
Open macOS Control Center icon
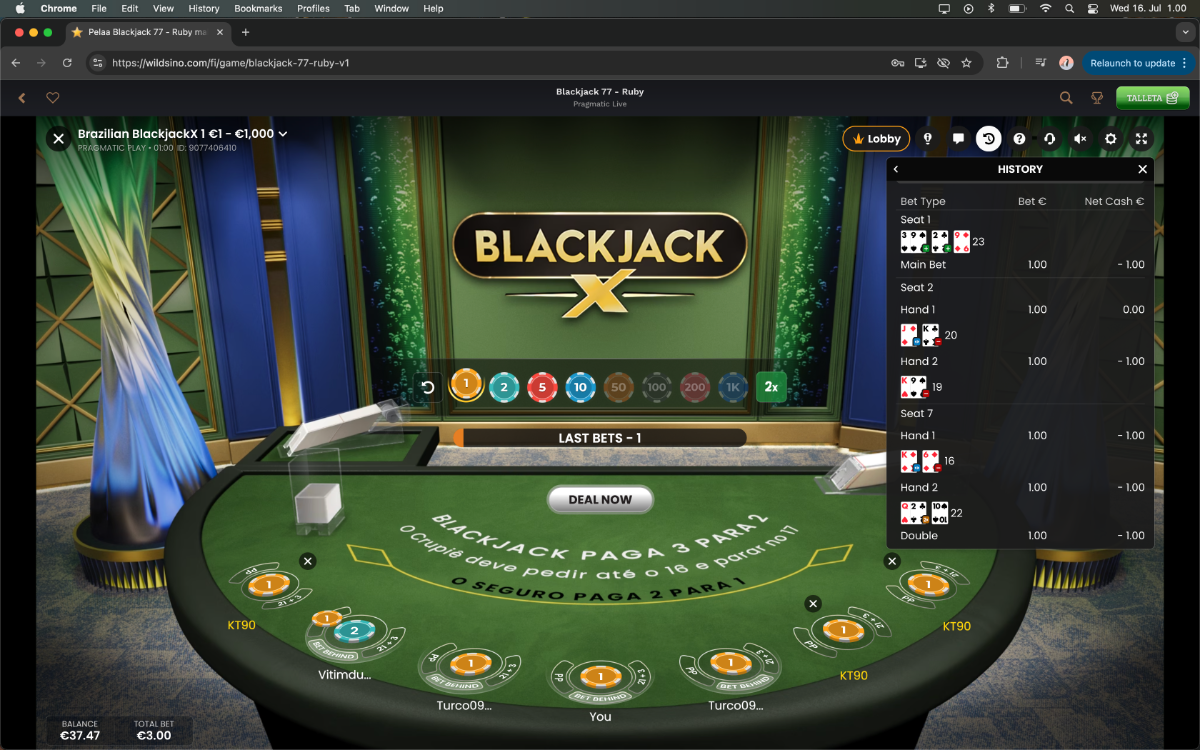[x=1093, y=8]
